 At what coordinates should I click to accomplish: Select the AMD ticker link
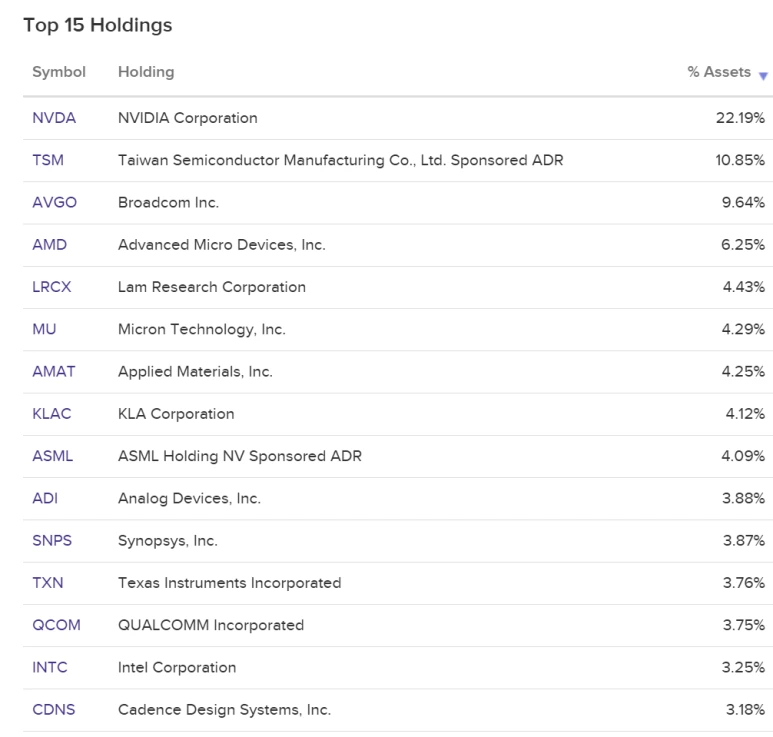pyautogui.click(x=50, y=244)
